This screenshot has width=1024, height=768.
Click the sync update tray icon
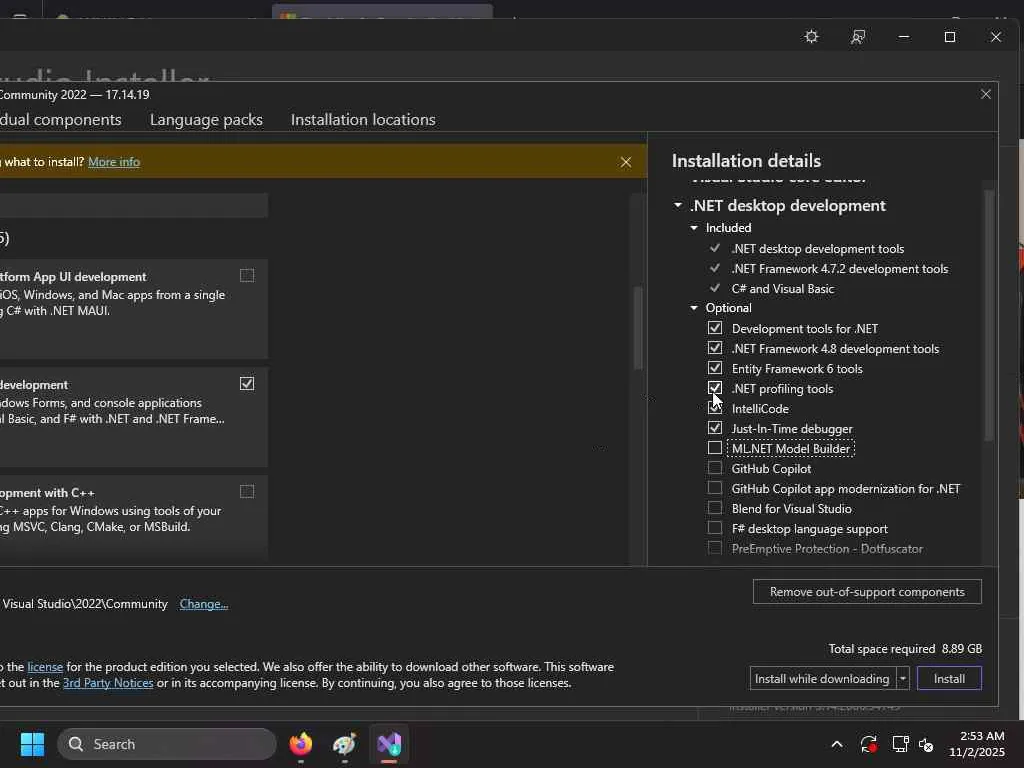point(869,744)
